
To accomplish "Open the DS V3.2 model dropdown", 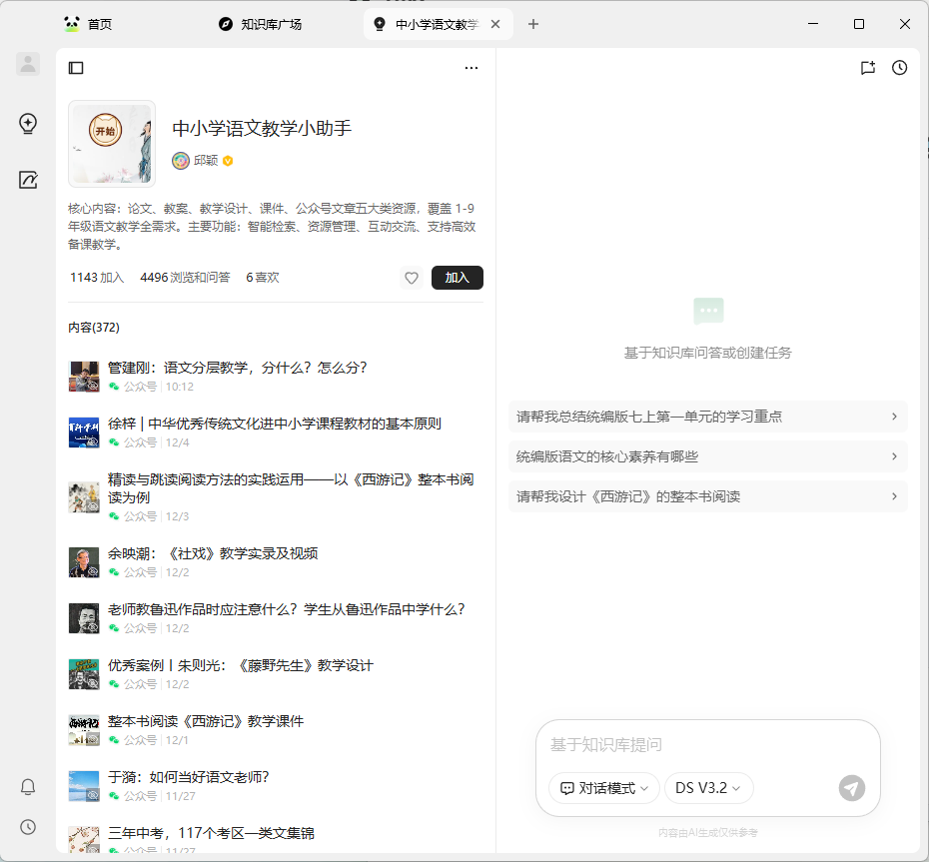I will [x=708, y=788].
